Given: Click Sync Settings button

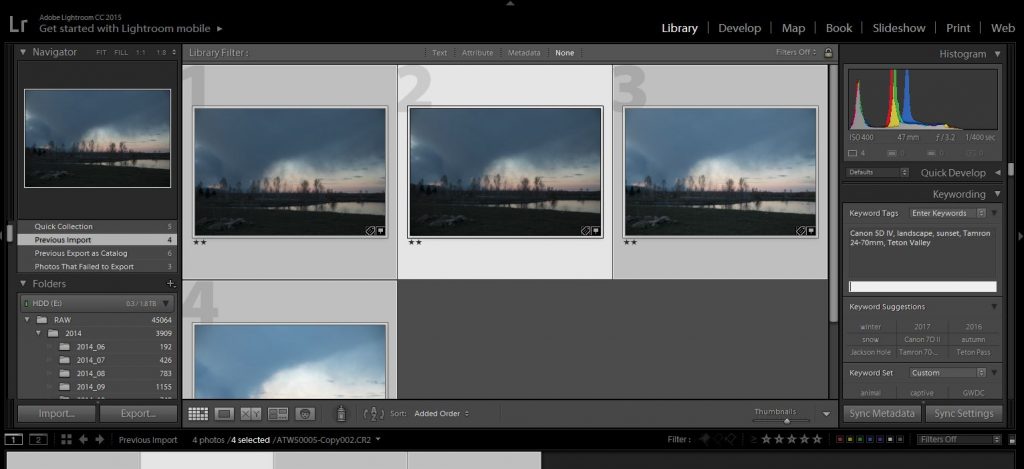Looking at the screenshot, I should click(x=963, y=413).
